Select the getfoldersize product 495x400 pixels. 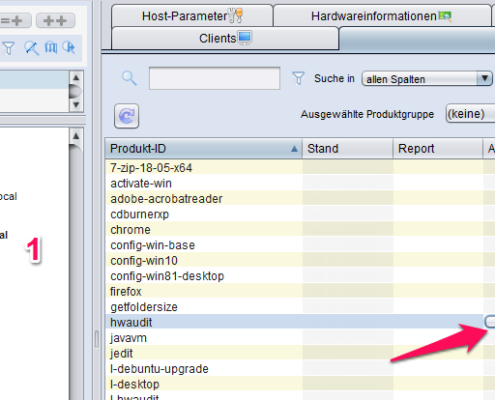300,307
